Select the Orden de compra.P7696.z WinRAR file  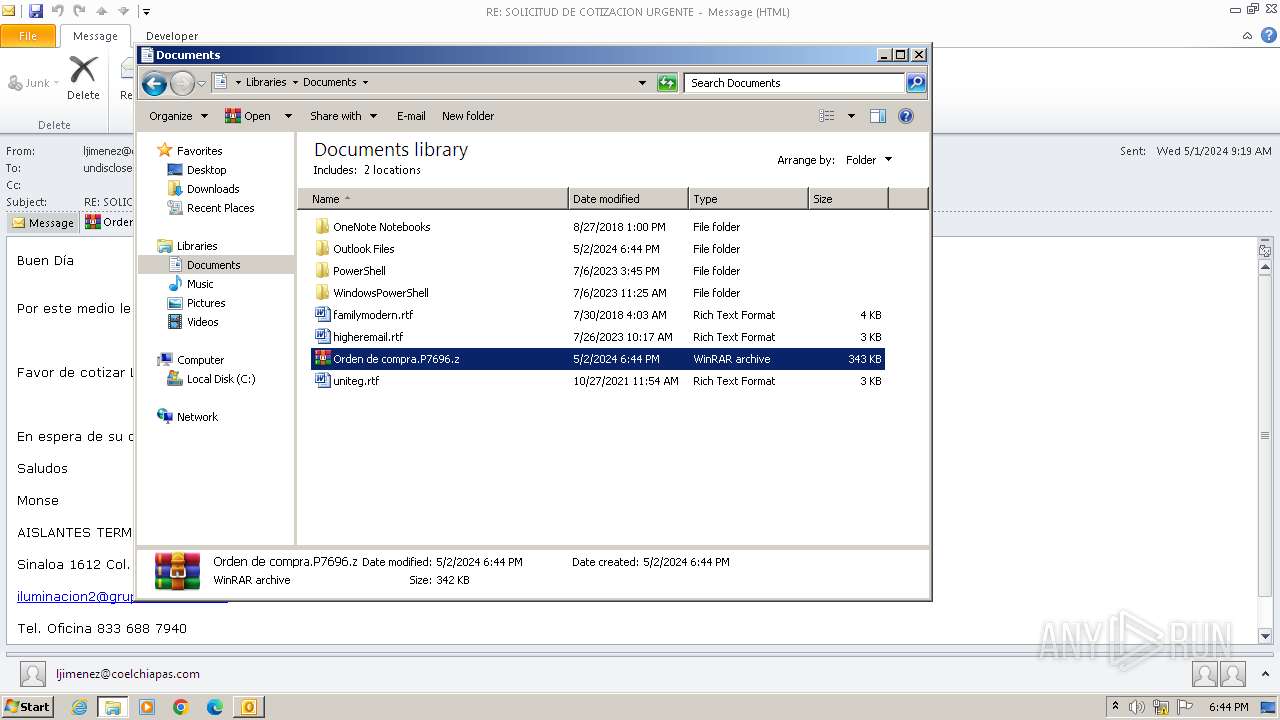(598, 359)
